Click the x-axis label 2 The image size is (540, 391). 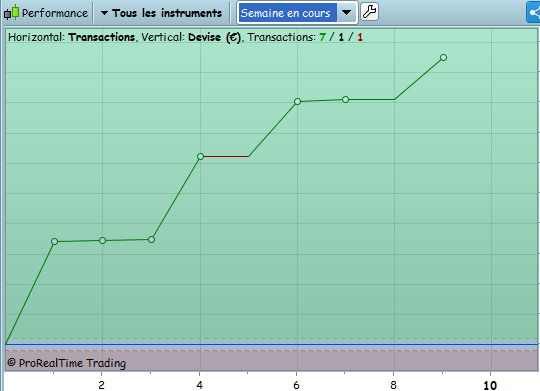click(x=101, y=384)
